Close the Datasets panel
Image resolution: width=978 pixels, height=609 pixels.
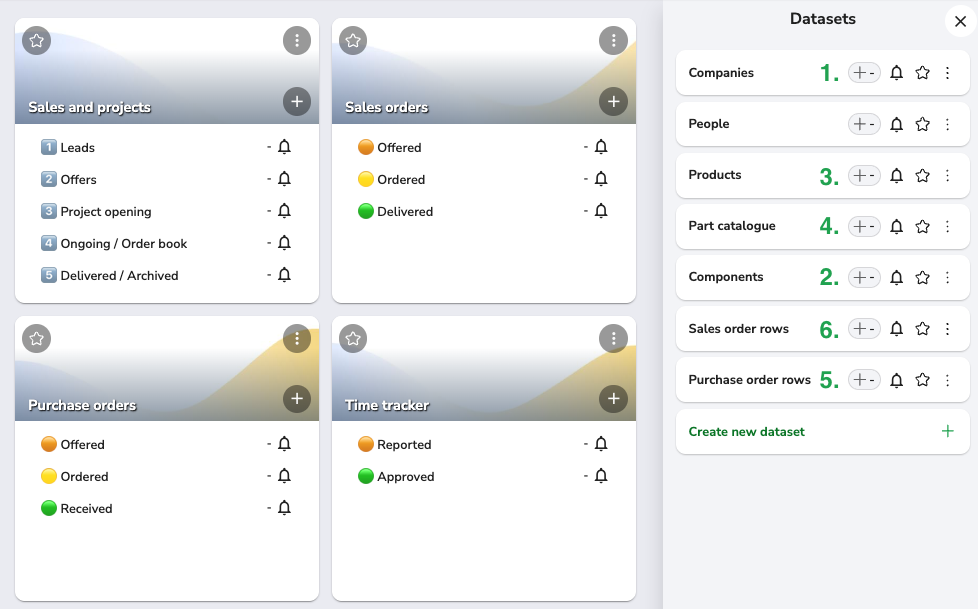[960, 22]
